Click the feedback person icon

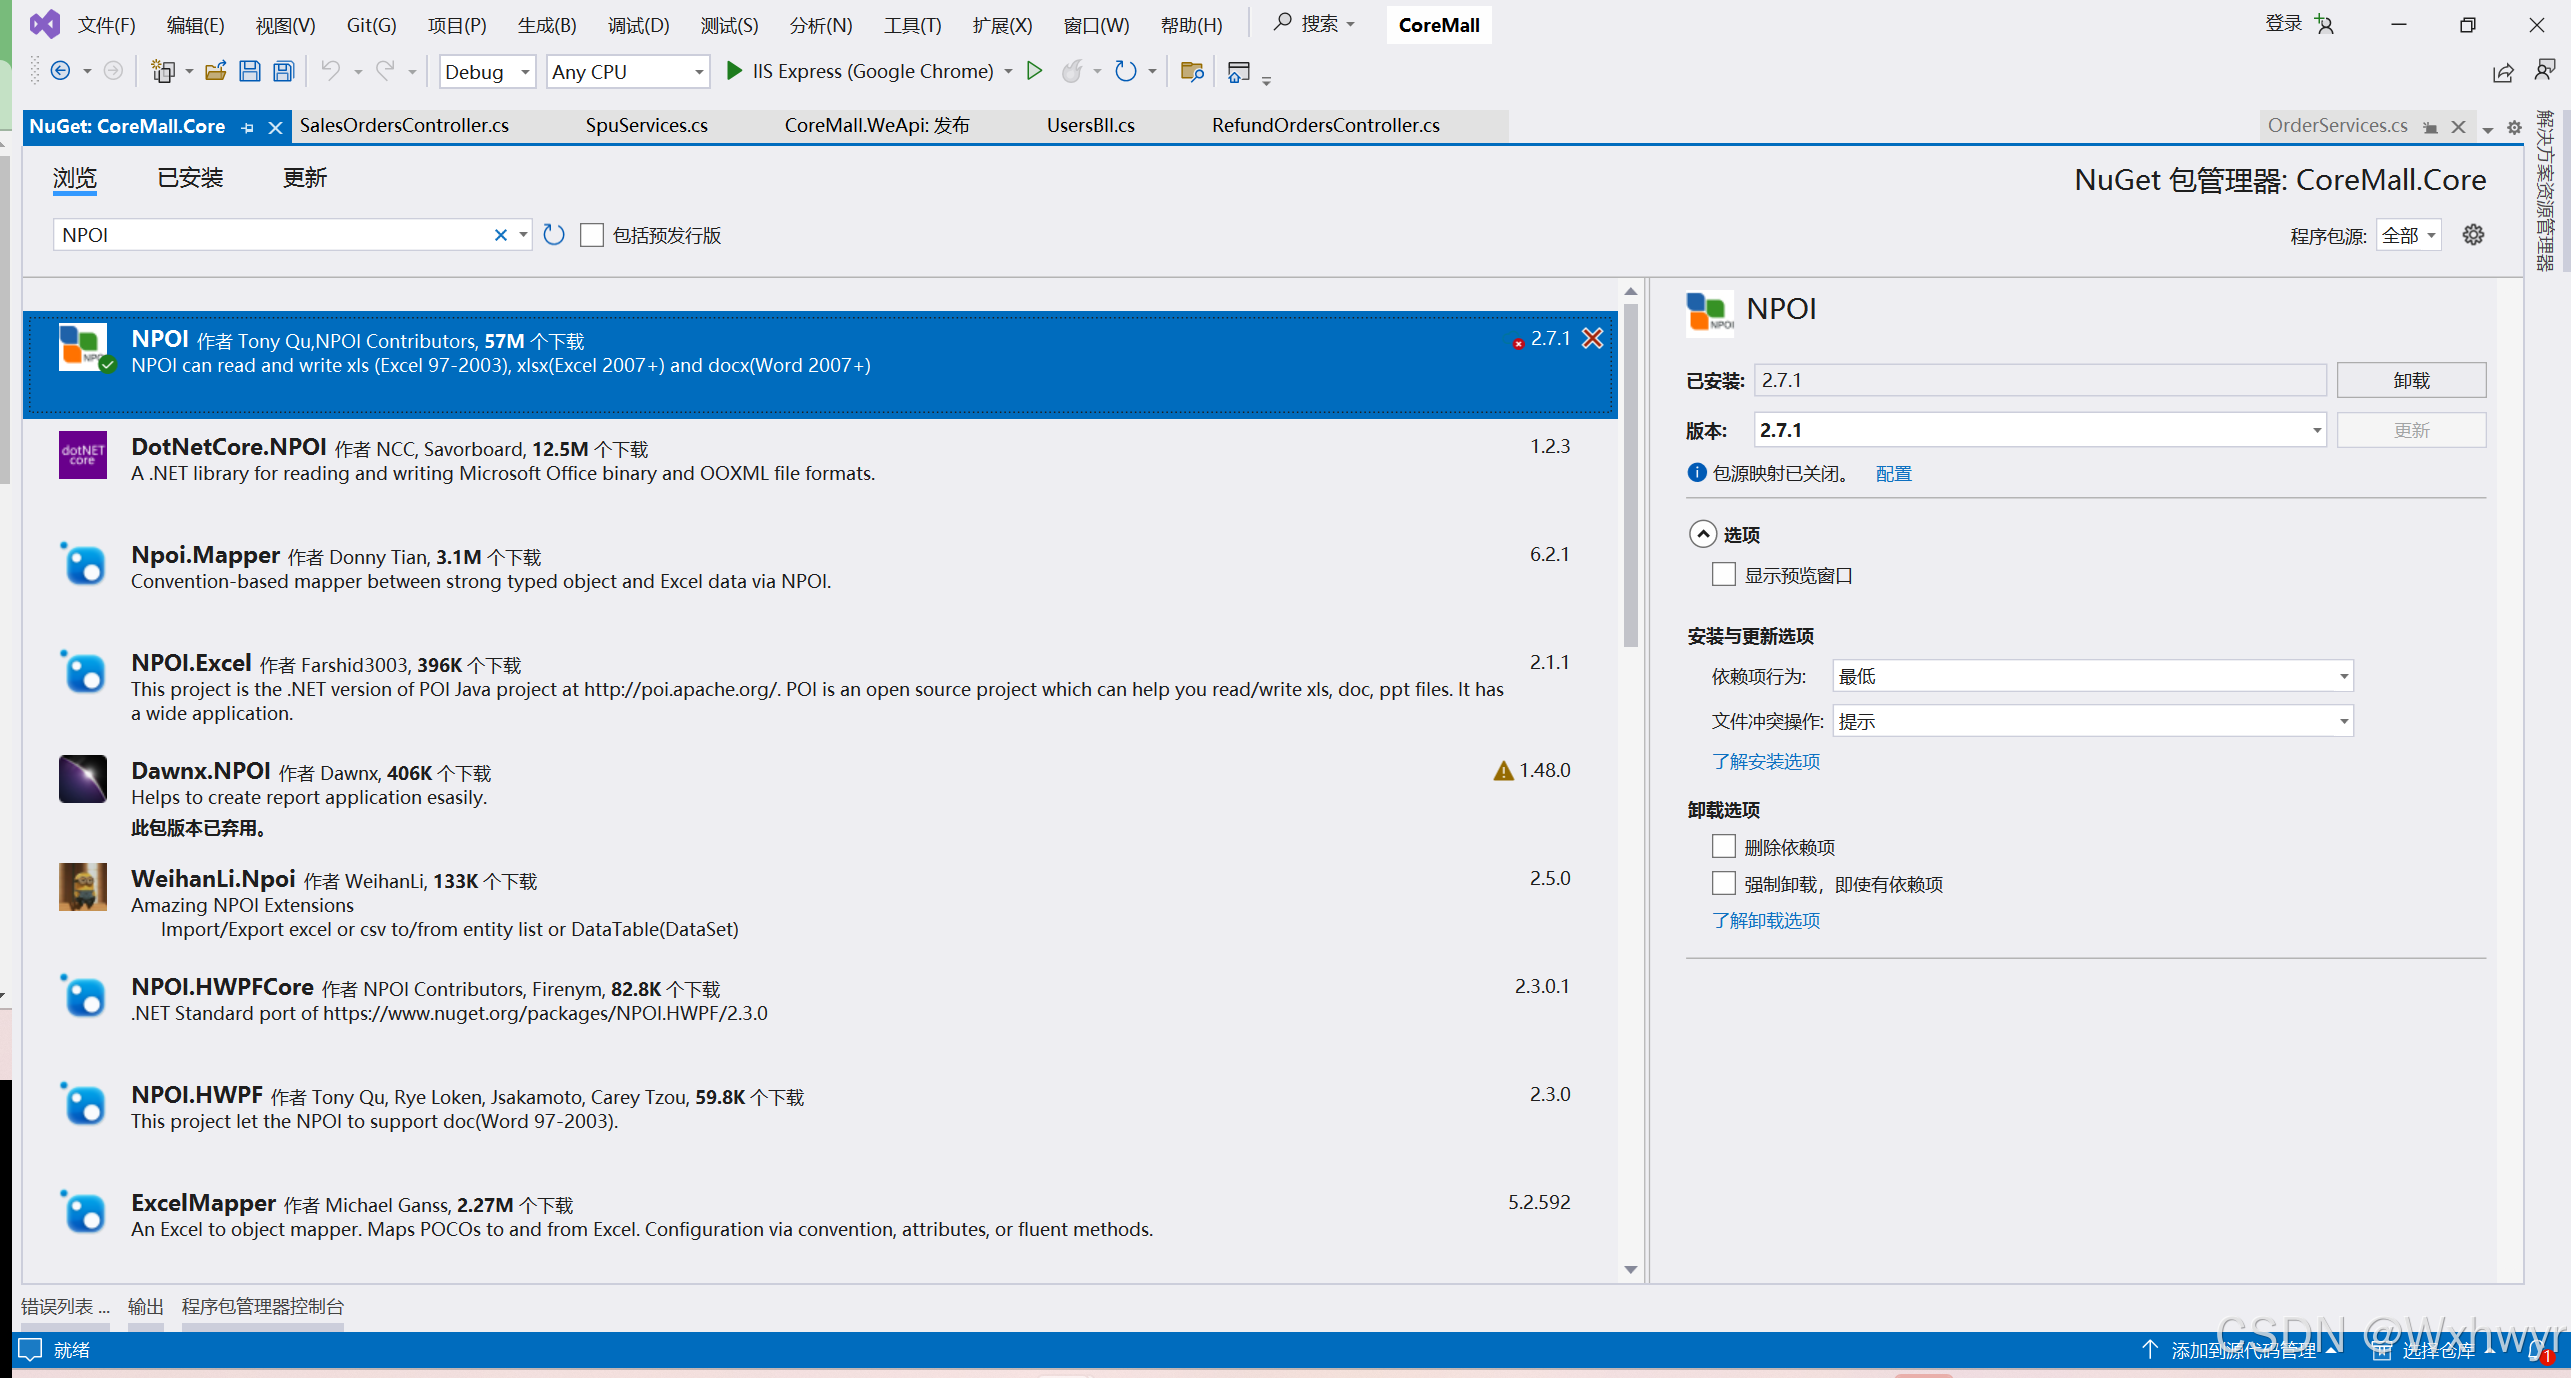point(2545,70)
